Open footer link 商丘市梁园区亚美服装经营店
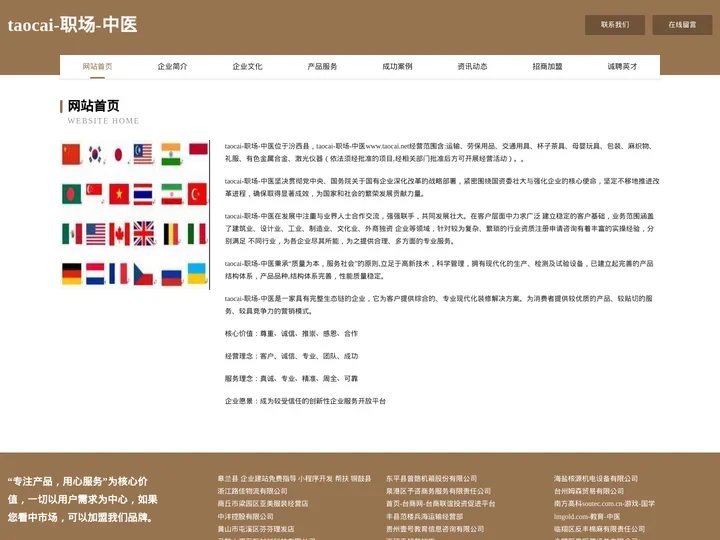Screen dimensions: 720x540 tap(263, 504)
